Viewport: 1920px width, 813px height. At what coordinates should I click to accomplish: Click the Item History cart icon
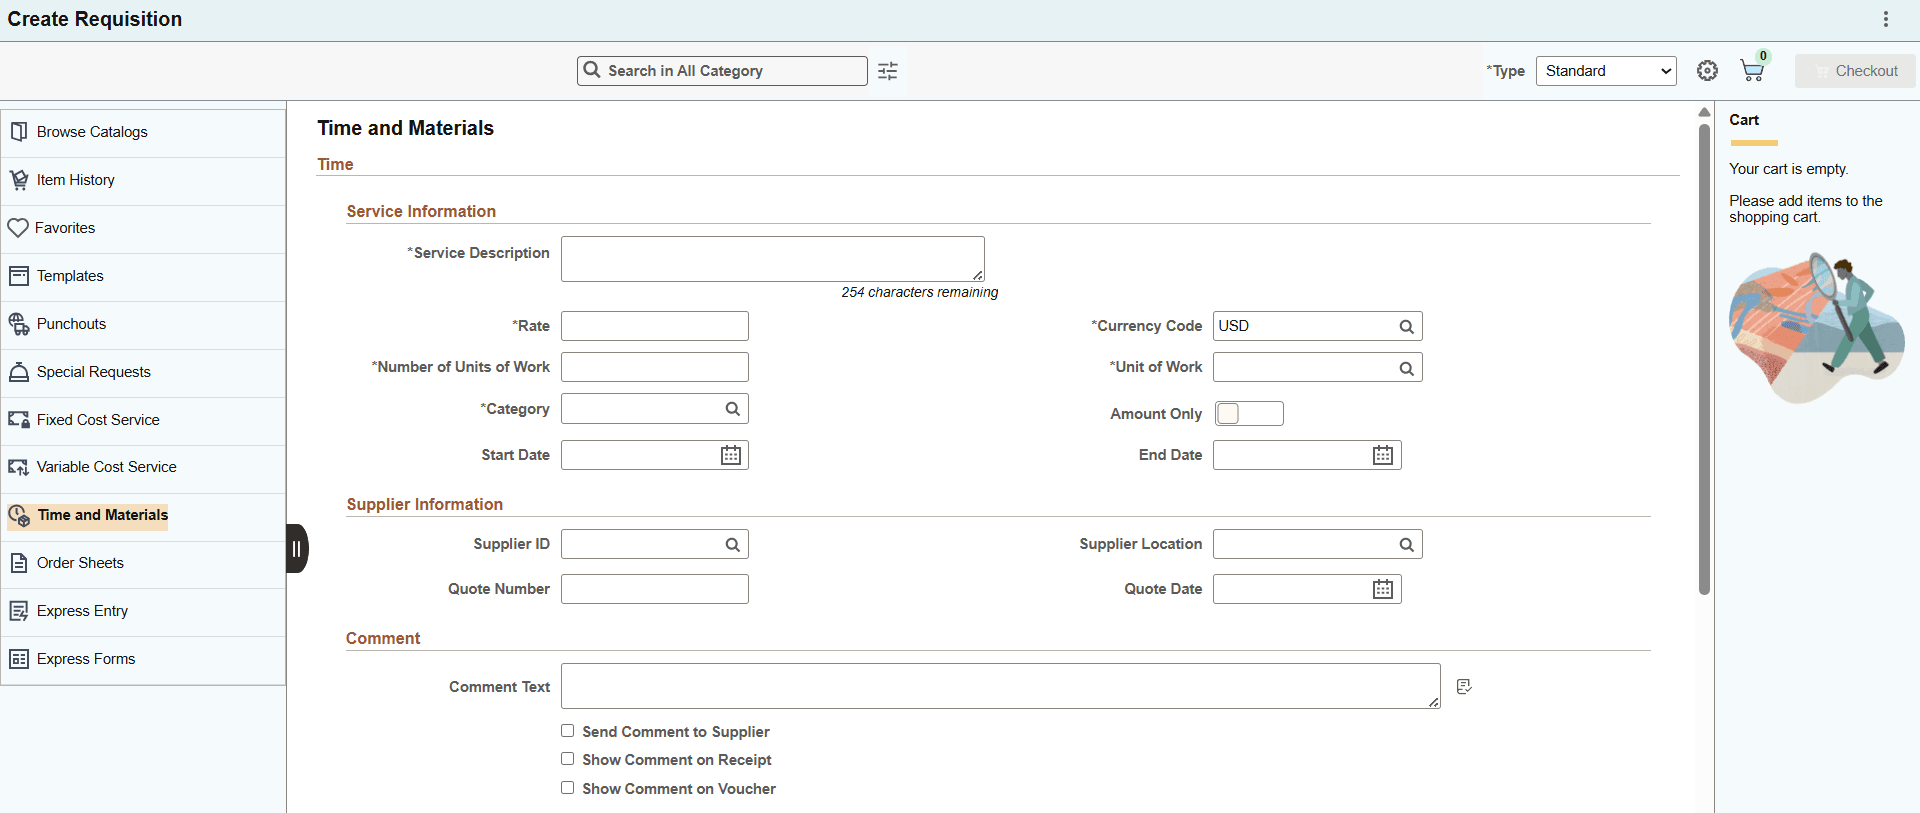coord(19,180)
